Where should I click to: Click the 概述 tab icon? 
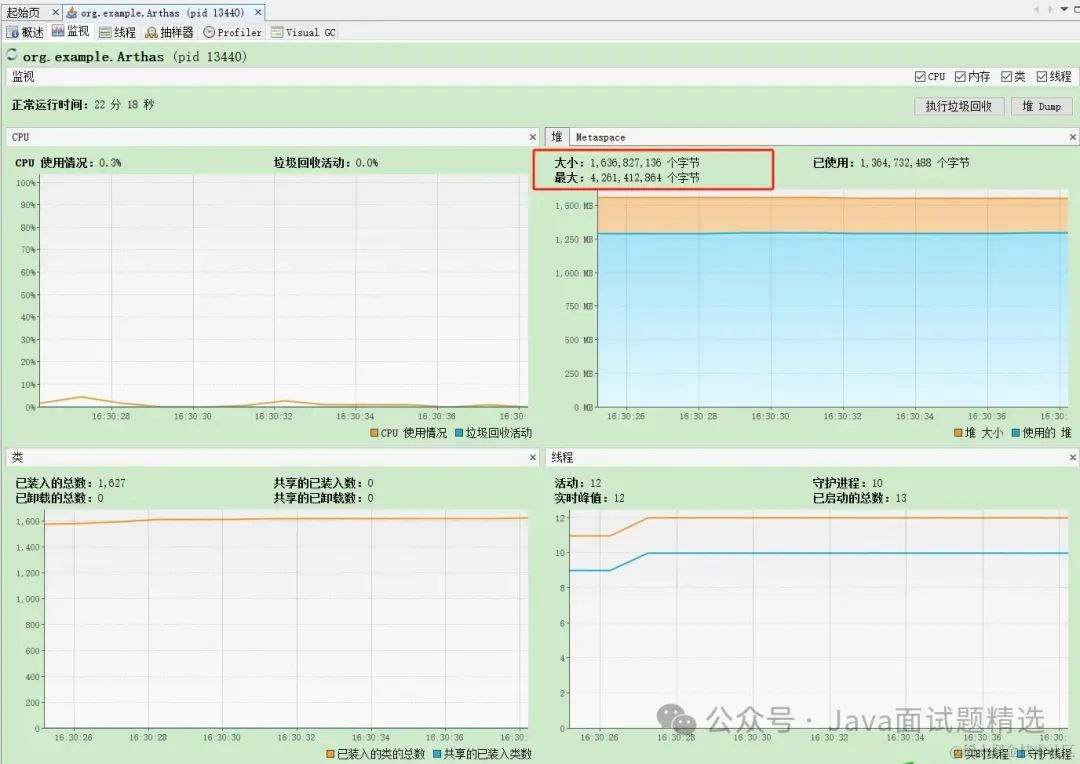point(12,32)
